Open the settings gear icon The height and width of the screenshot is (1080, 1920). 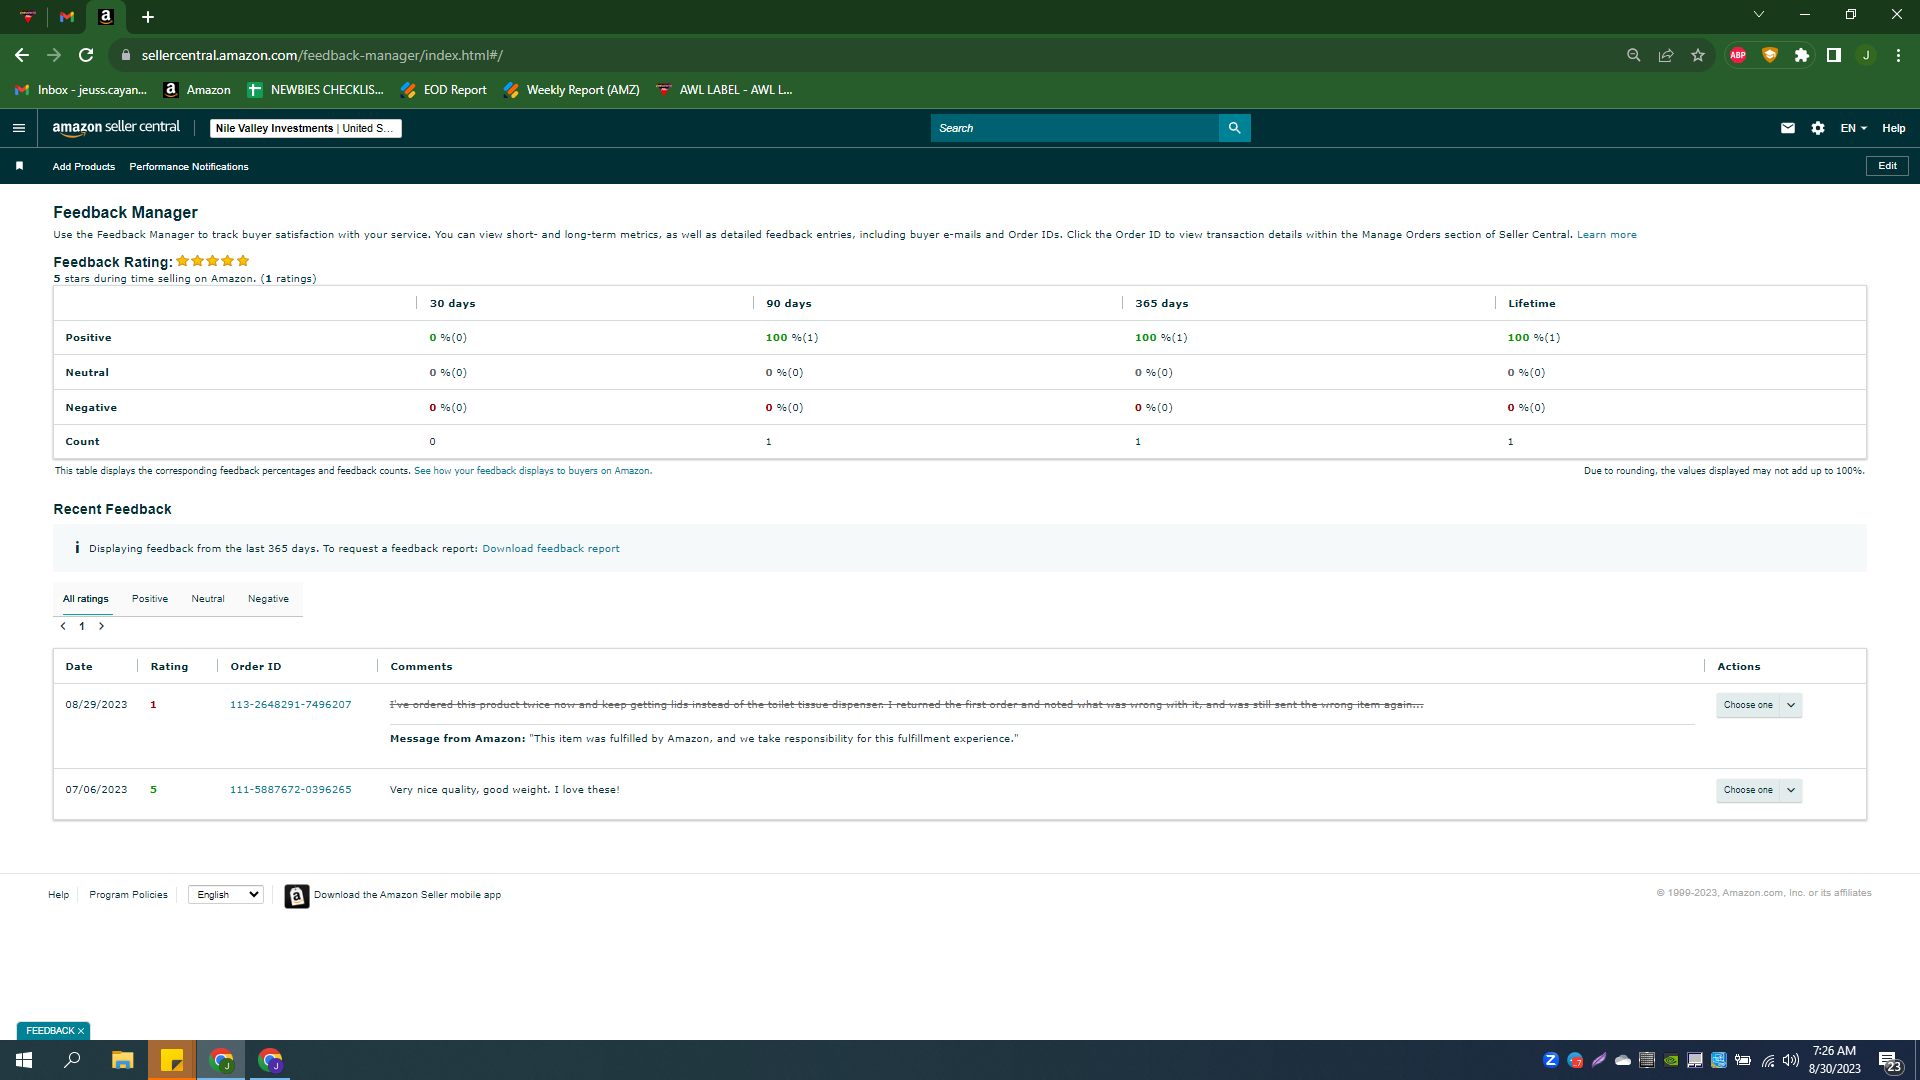click(1818, 128)
